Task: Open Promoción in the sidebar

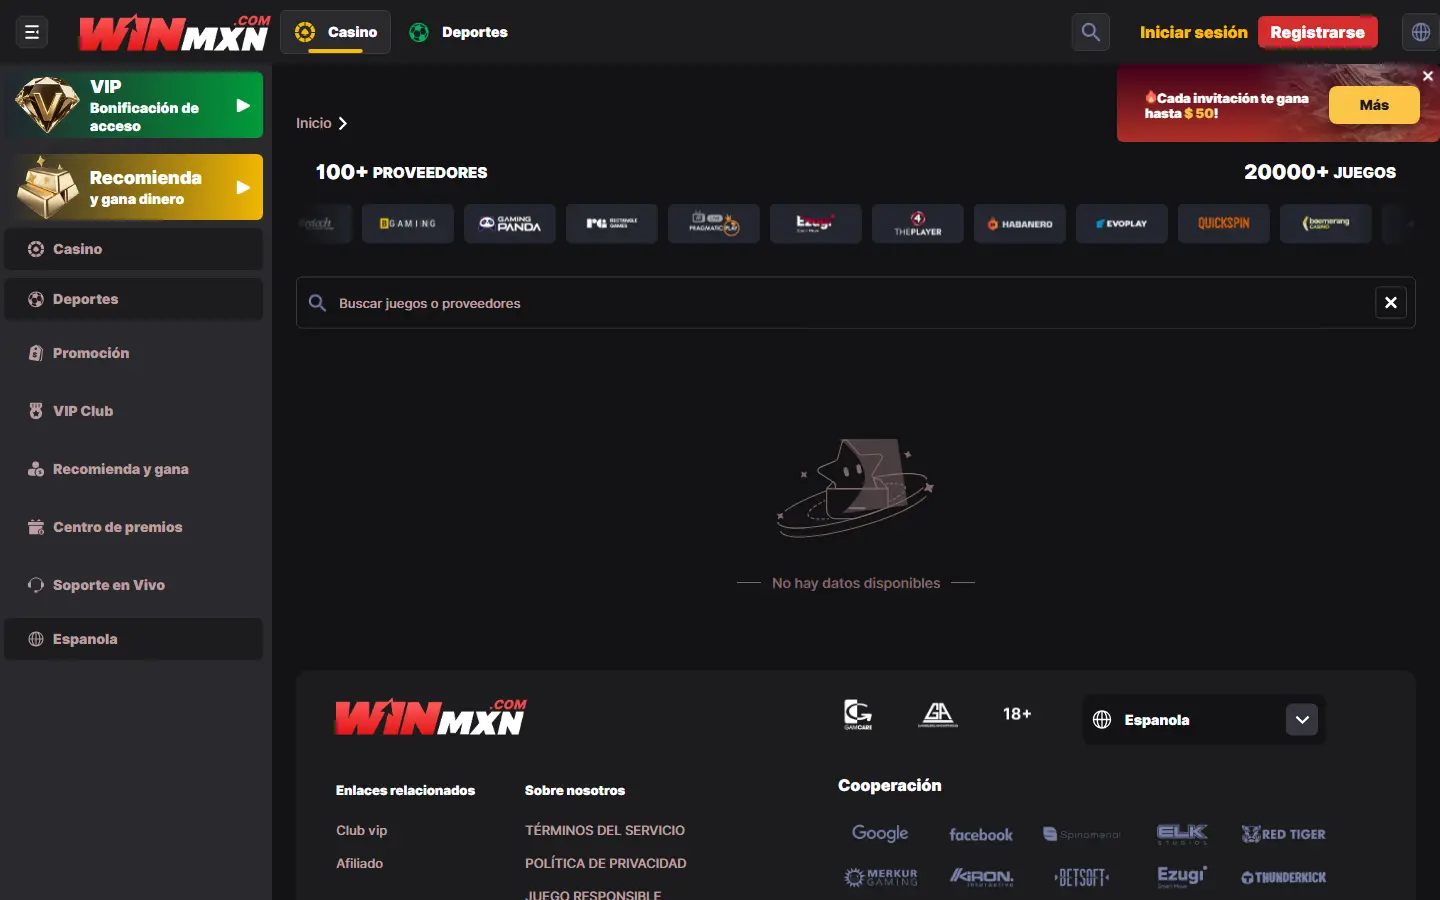Action: pyautogui.click(x=134, y=353)
